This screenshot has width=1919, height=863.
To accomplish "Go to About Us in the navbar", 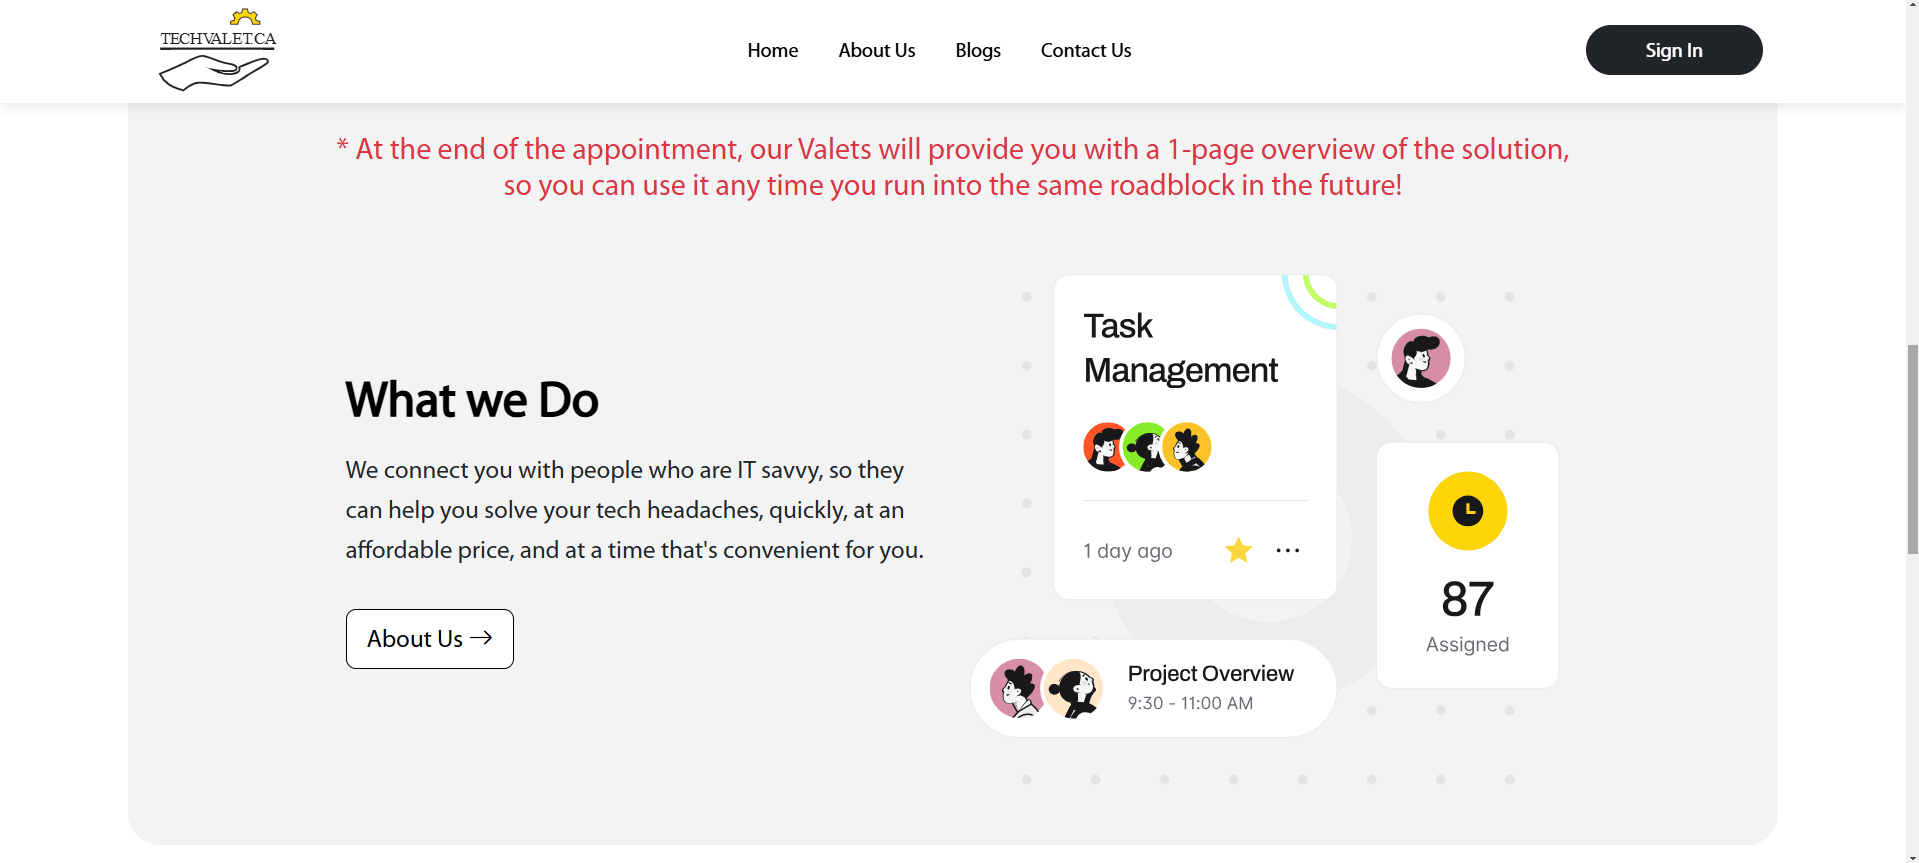I will pyautogui.click(x=876, y=50).
